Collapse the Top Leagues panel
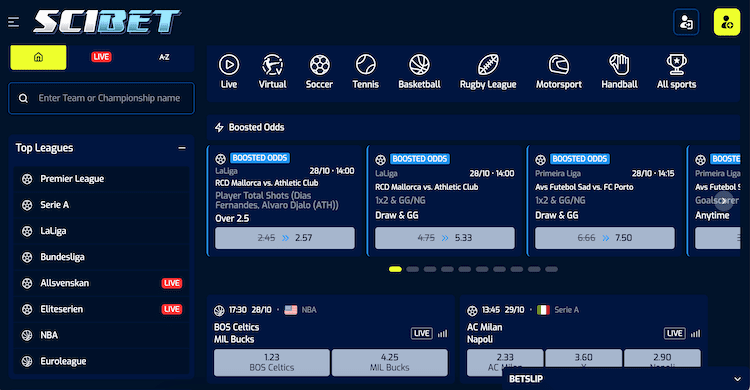This screenshot has height=390, width=750. coord(182,148)
